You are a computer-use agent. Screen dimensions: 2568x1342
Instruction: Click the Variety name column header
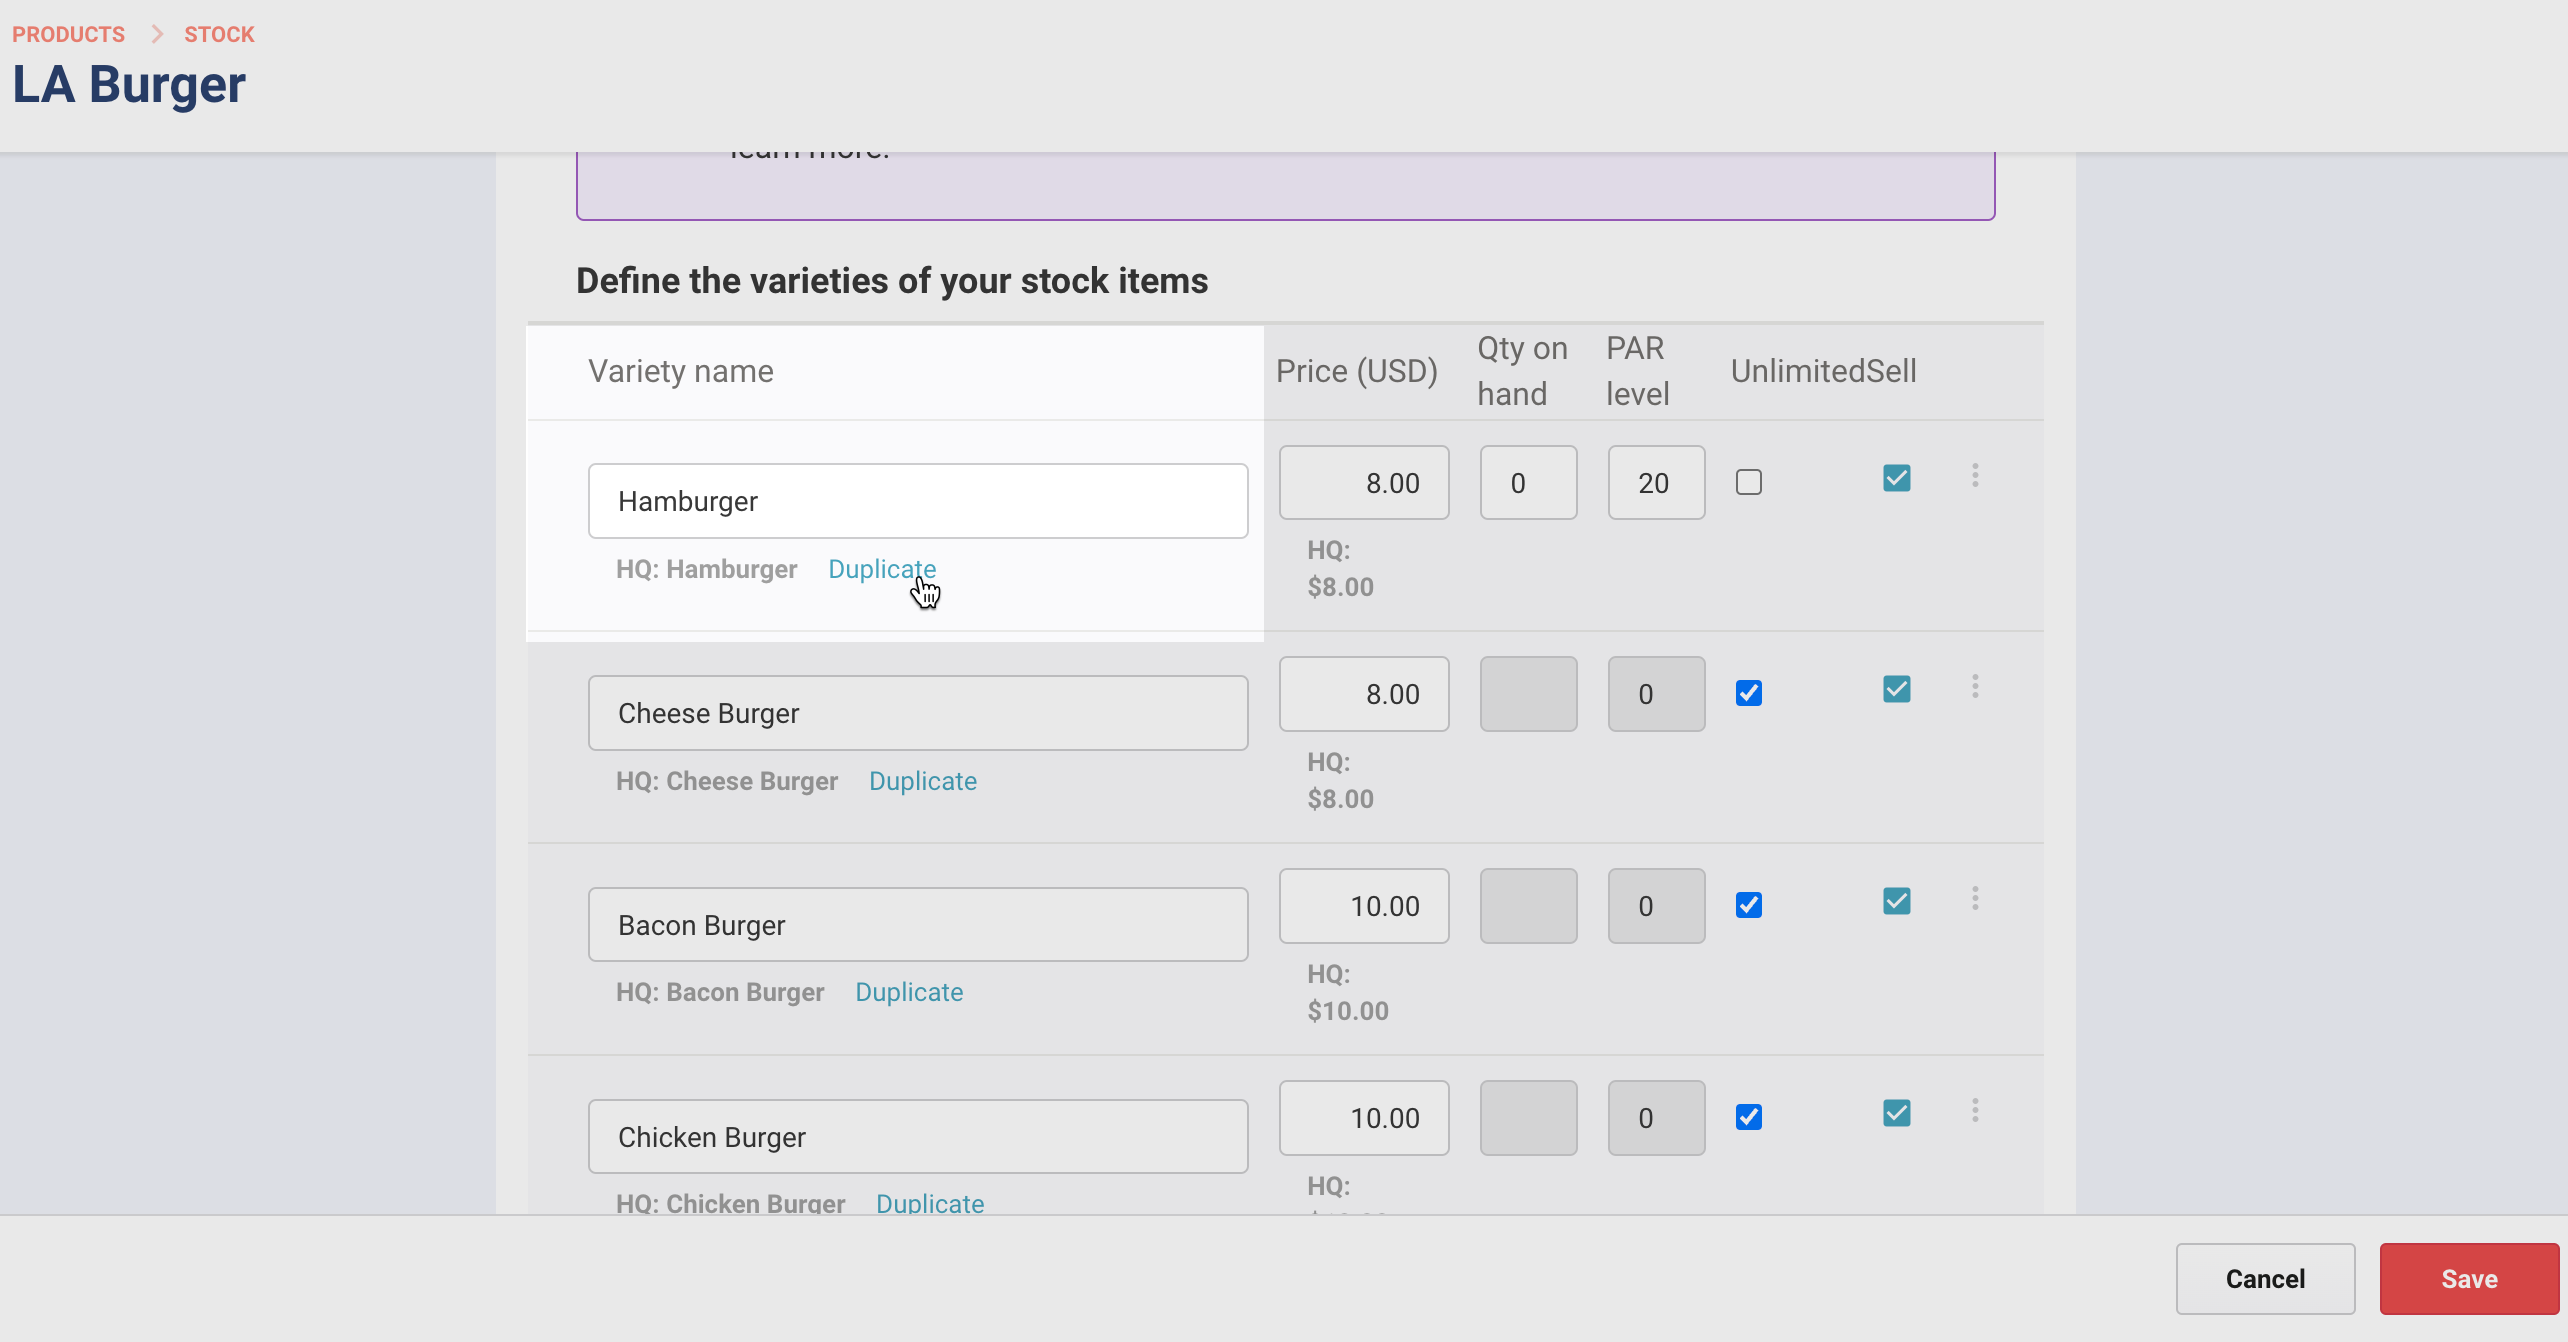click(680, 371)
